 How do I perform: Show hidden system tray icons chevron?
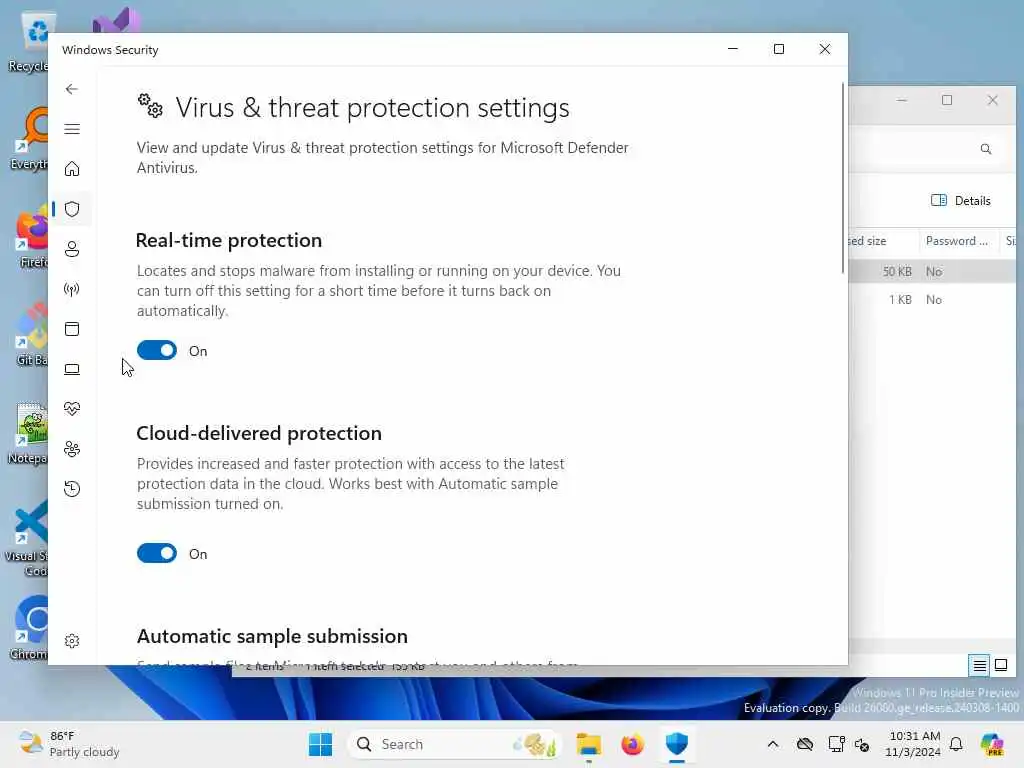[773, 744]
